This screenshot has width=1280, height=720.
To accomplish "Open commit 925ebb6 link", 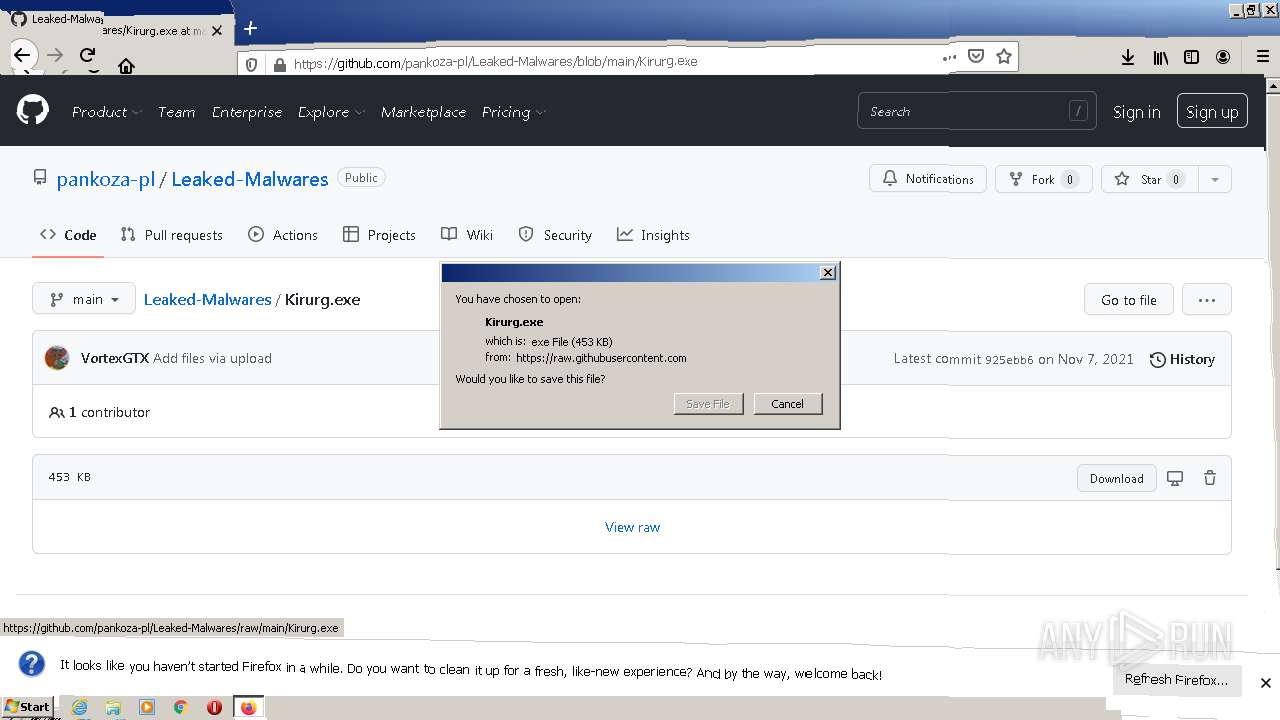I will (1009, 359).
